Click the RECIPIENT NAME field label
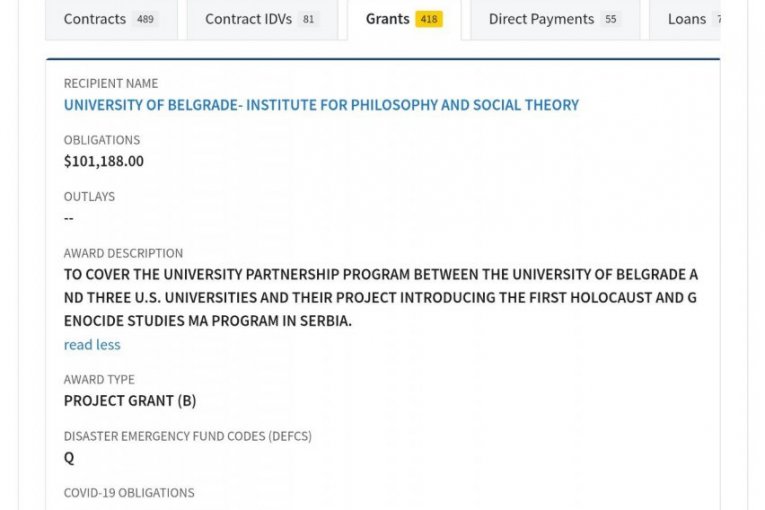 pyautogui.click(x=111, y=83)
